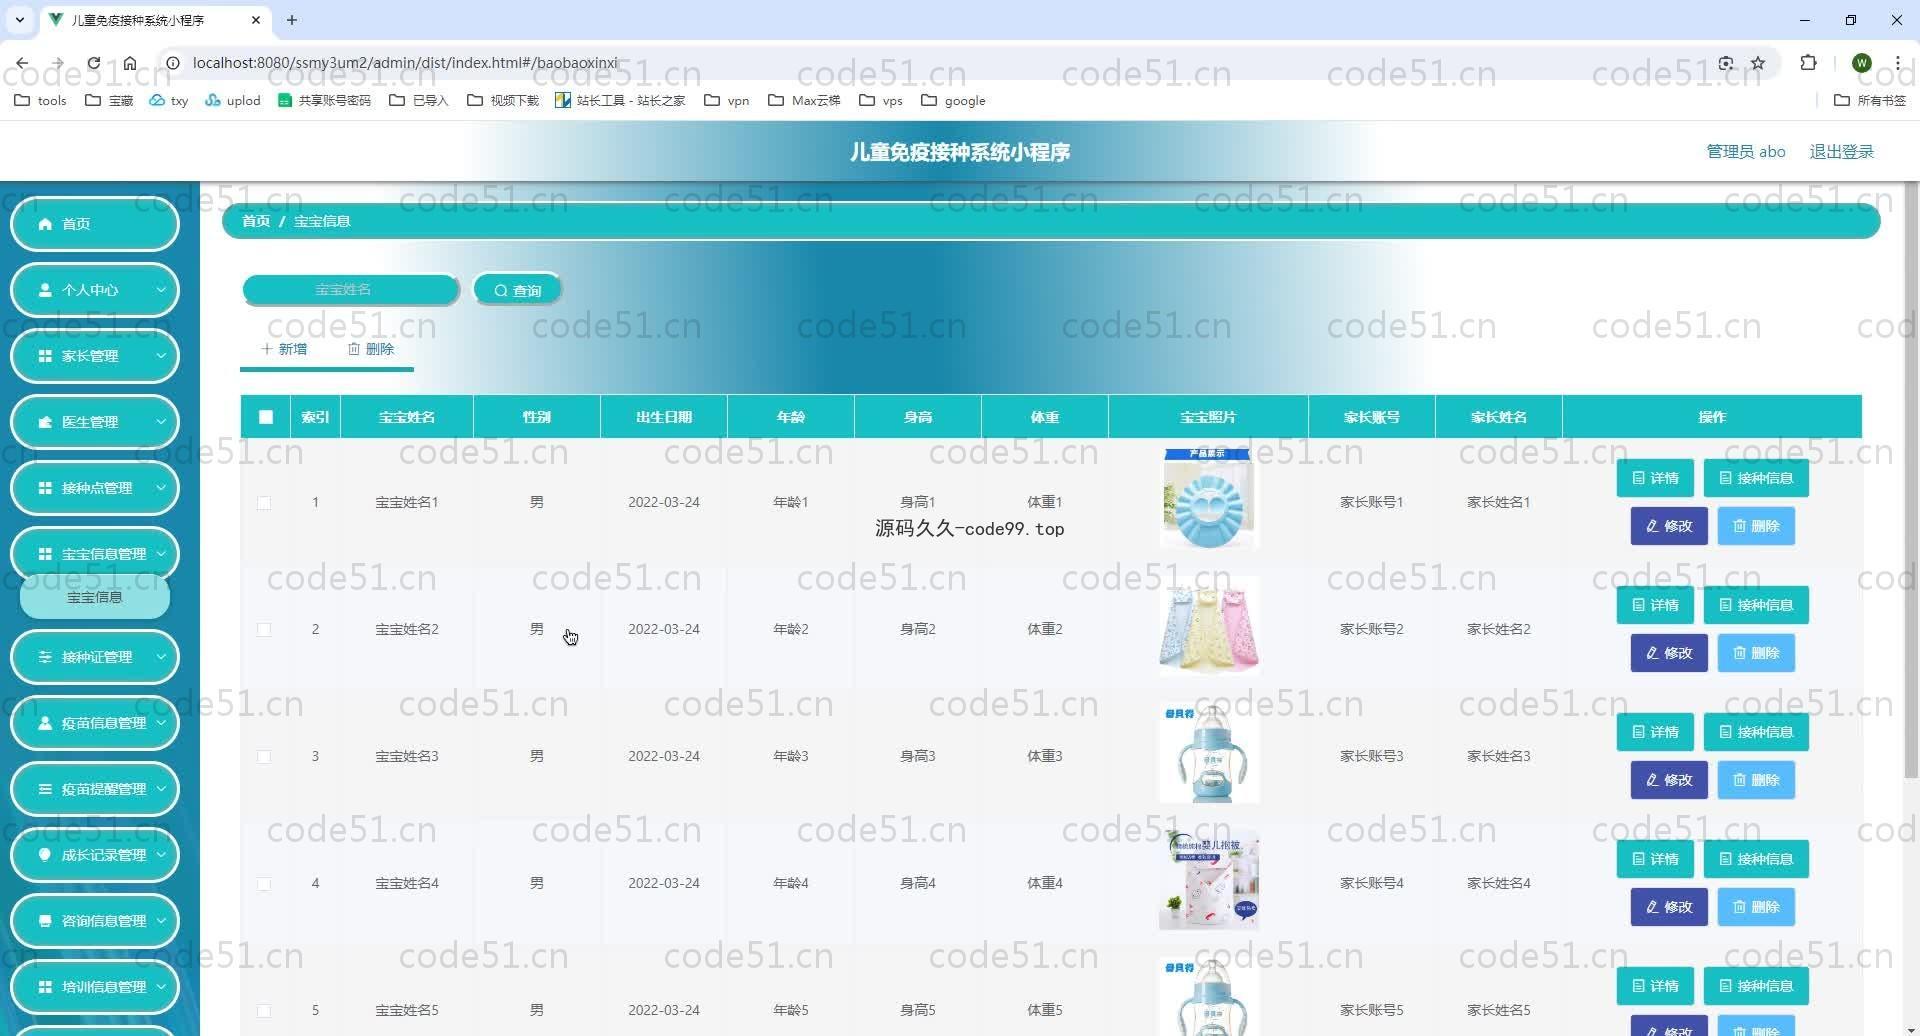Expand the 个人中心 menu chevron
Screen dimensions: 1920x1036
[160, 290]
